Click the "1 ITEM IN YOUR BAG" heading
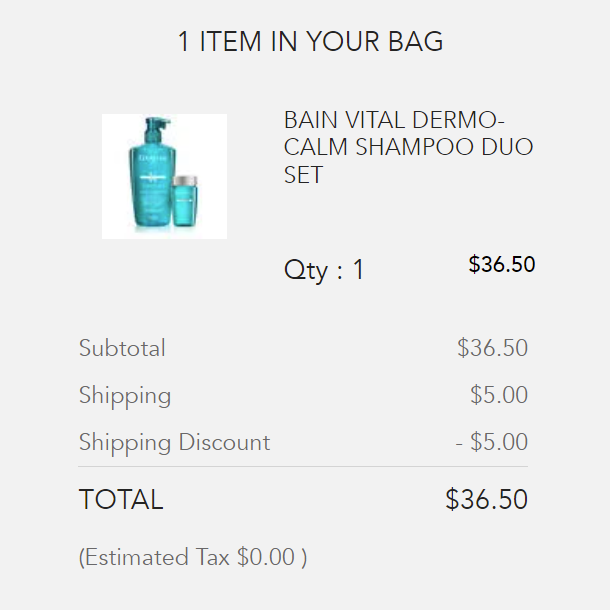 click(310, 42)
